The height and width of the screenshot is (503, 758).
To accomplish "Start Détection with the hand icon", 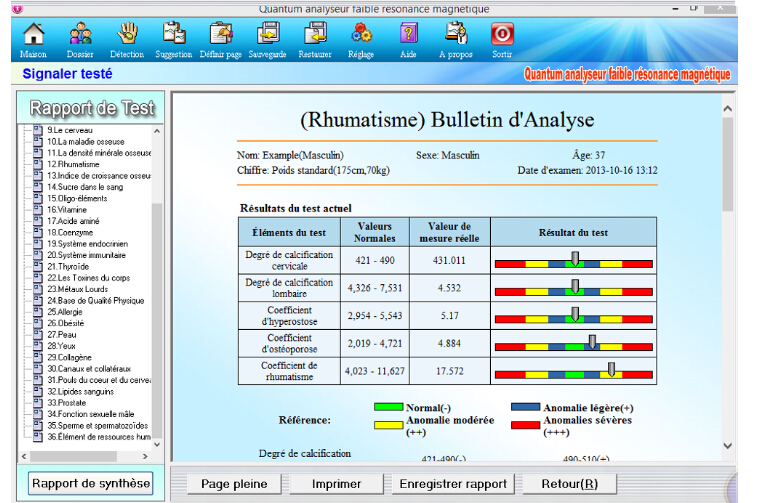I will pyautogui.click(x=127, y=40).
